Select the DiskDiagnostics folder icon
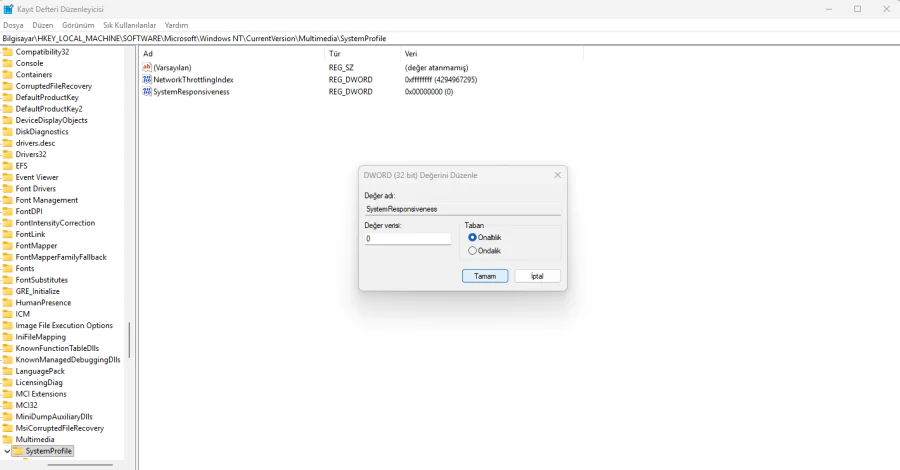This screenshot has width=900, height=470. 7,131
